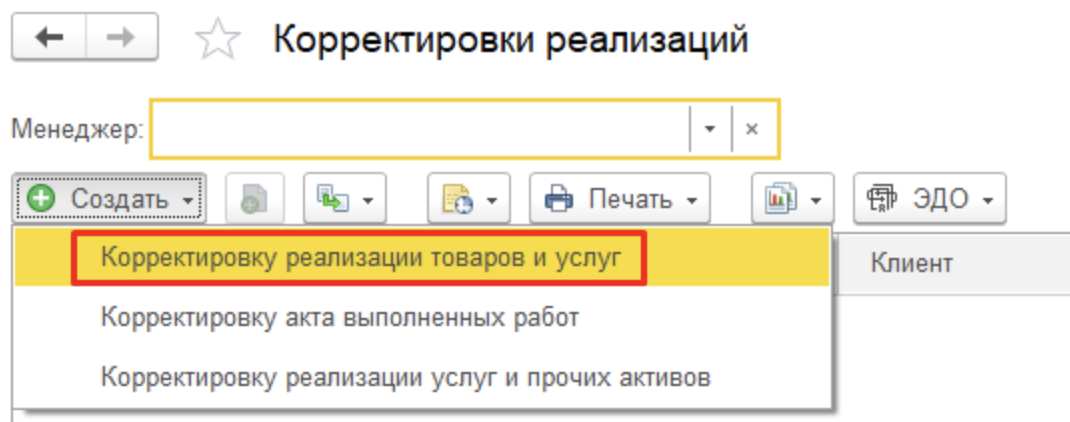Image resolution: width=1070 pixels, height=422 pixels.
Task: Click the Клиент column header
Action: pyautogui.click(x=911, y=263)
